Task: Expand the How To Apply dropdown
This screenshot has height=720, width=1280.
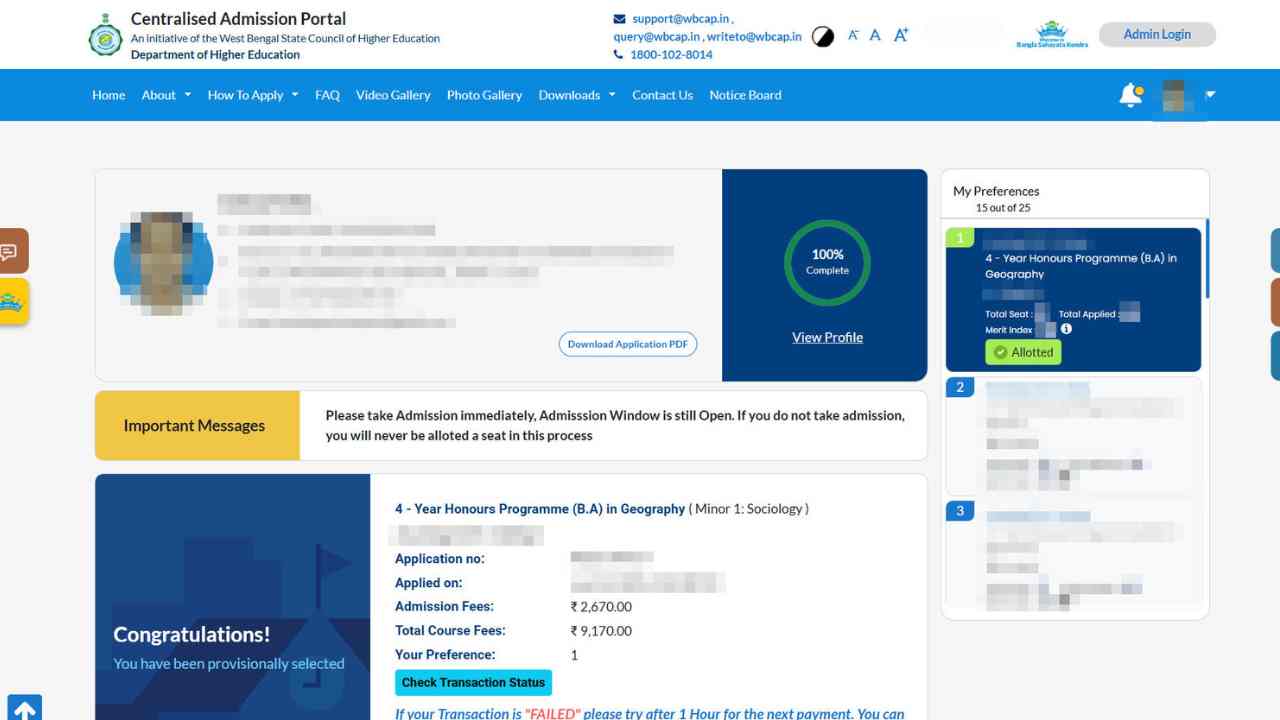Action: (253, 95)
